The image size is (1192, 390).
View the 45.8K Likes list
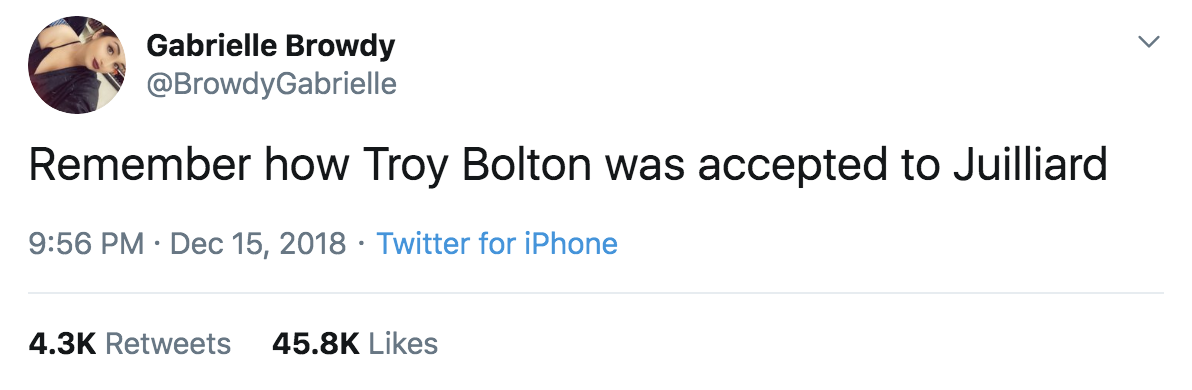(x=355, y=344)
